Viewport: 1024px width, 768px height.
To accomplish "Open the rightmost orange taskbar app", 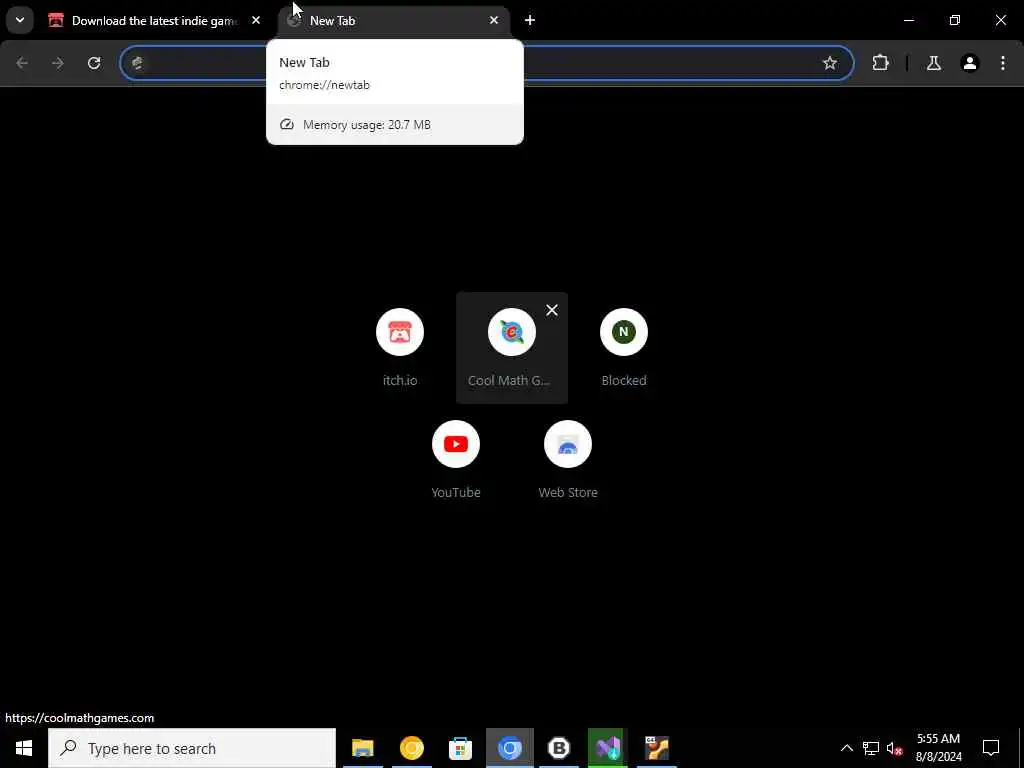I will tap(656, 748).
